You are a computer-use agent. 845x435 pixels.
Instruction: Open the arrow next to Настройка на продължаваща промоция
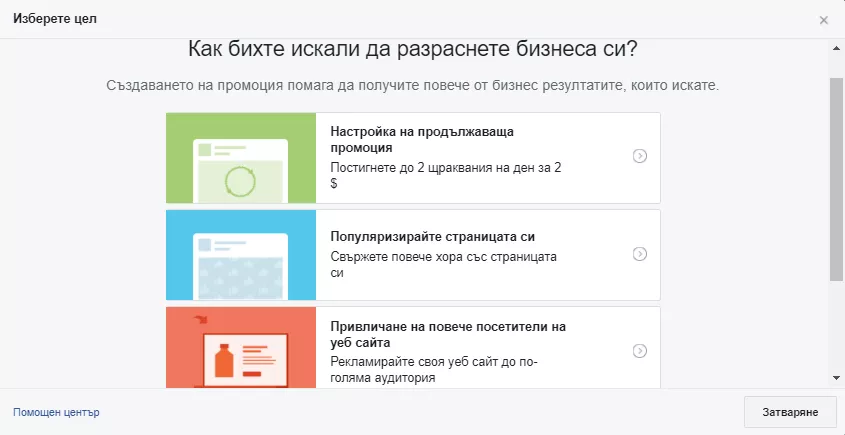(x=640, y=156)
